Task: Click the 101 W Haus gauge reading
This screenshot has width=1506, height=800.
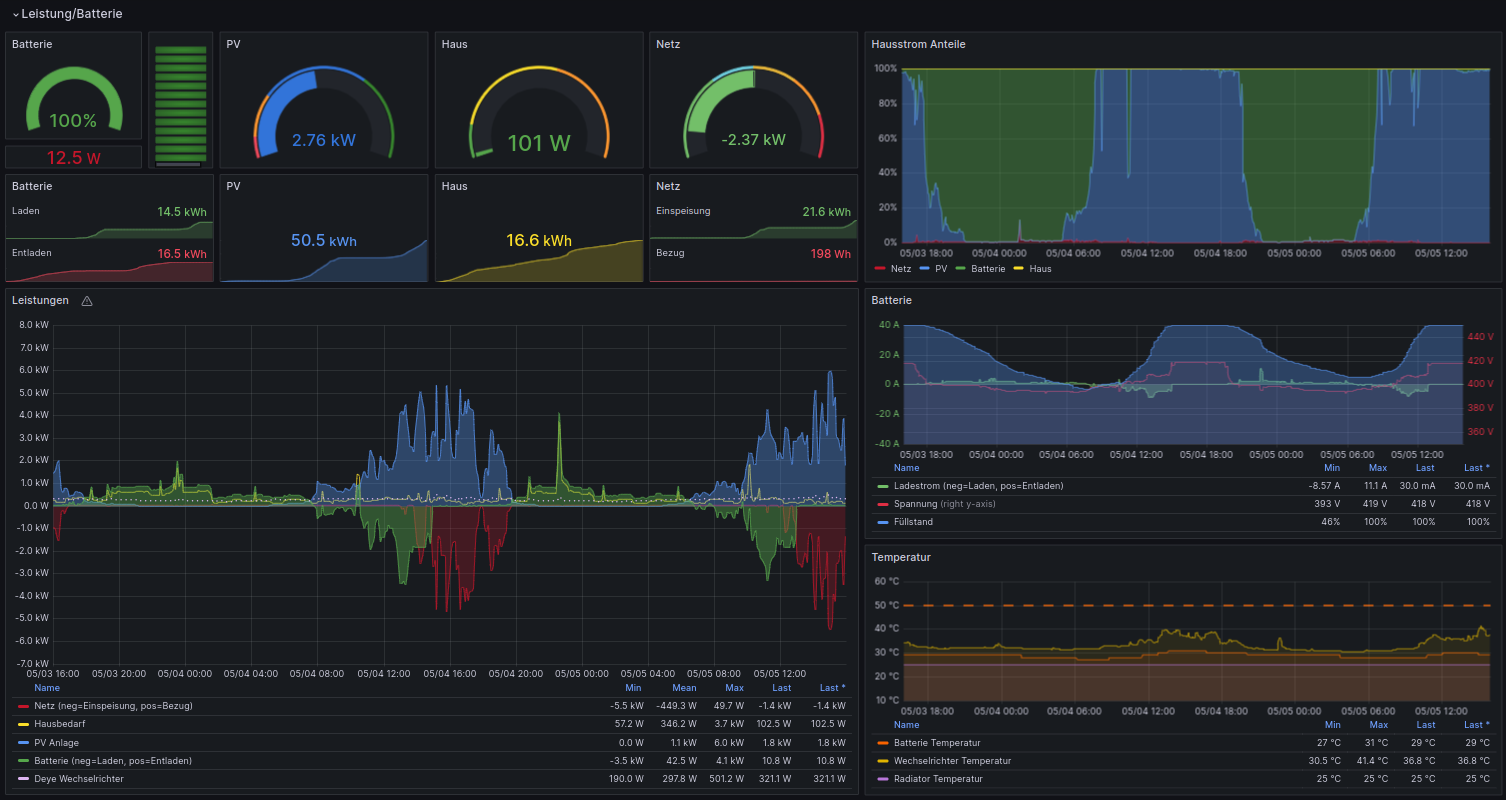Action: pos(538,143)
